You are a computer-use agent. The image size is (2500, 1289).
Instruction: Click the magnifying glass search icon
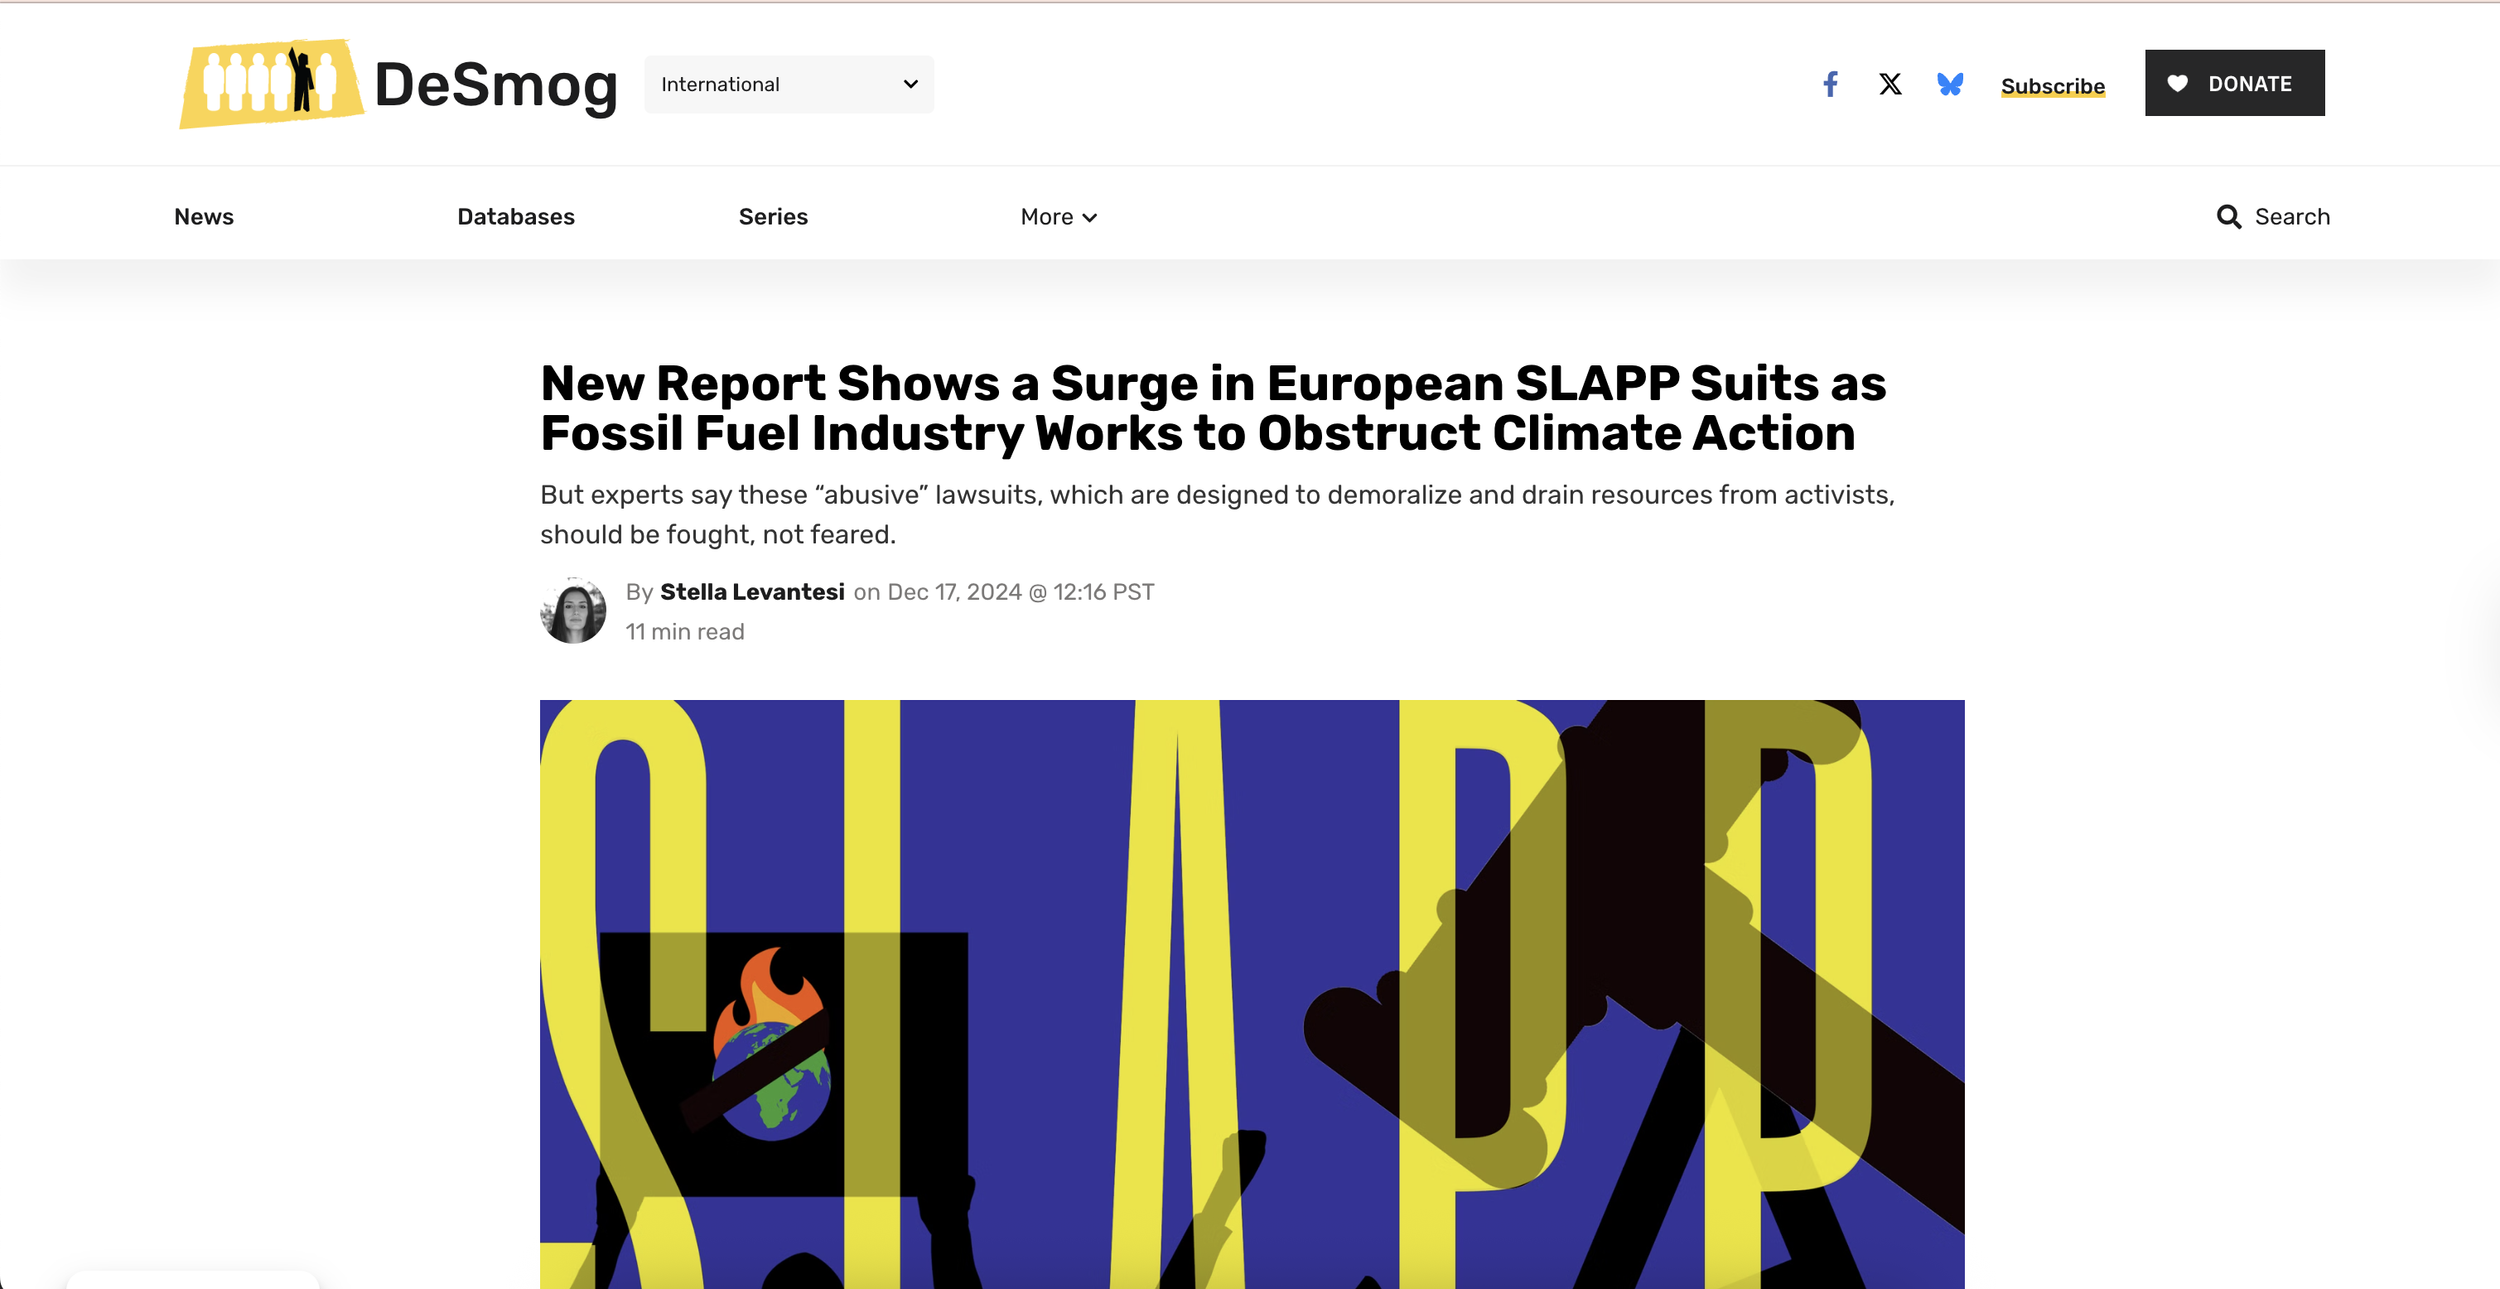click(2228, 217)
